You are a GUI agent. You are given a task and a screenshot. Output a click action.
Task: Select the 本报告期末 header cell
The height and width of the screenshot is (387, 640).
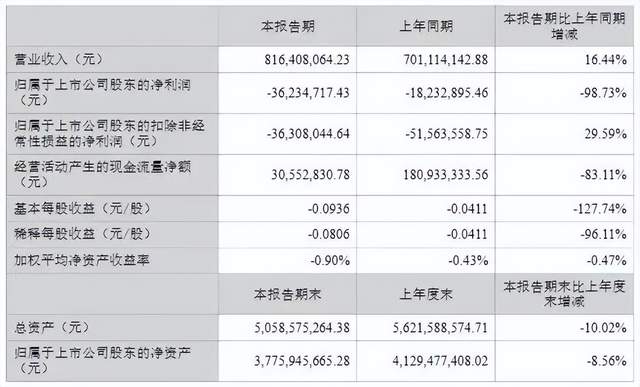(x=288, y=294)
